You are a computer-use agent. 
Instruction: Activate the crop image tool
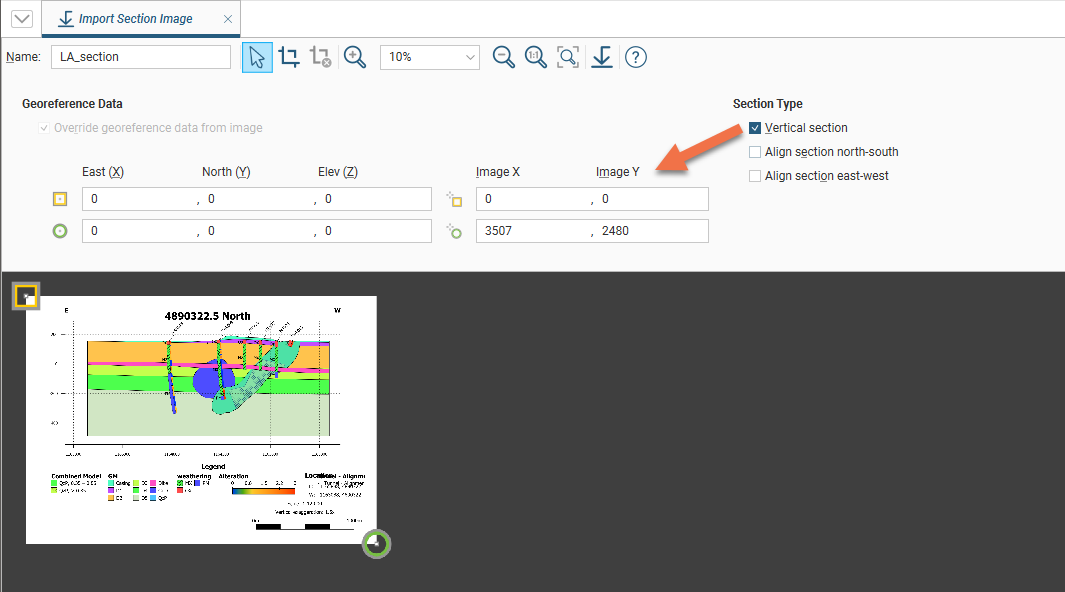click(289, 57)
